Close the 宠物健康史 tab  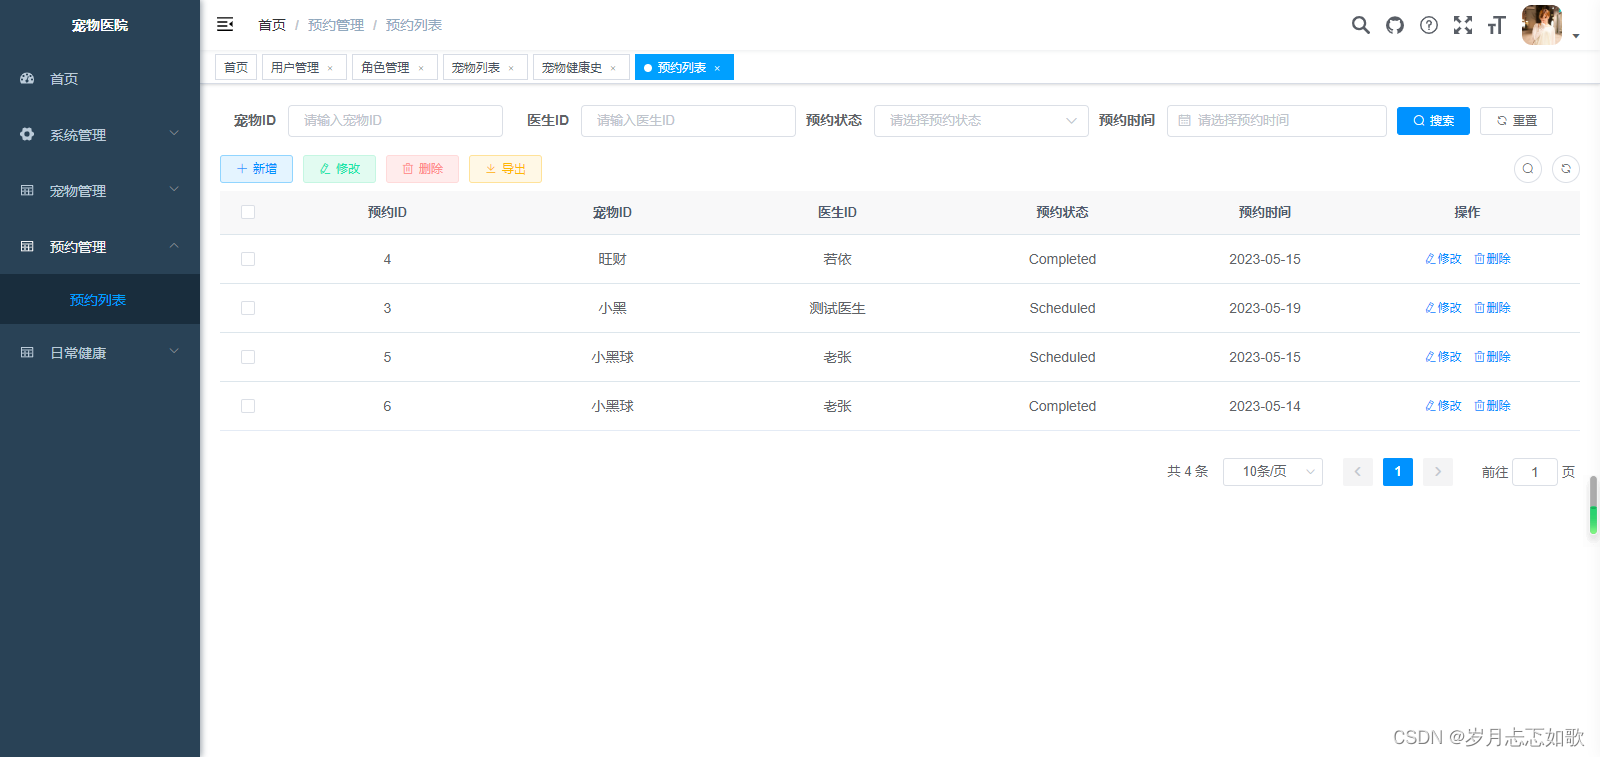tap(613, 68)
